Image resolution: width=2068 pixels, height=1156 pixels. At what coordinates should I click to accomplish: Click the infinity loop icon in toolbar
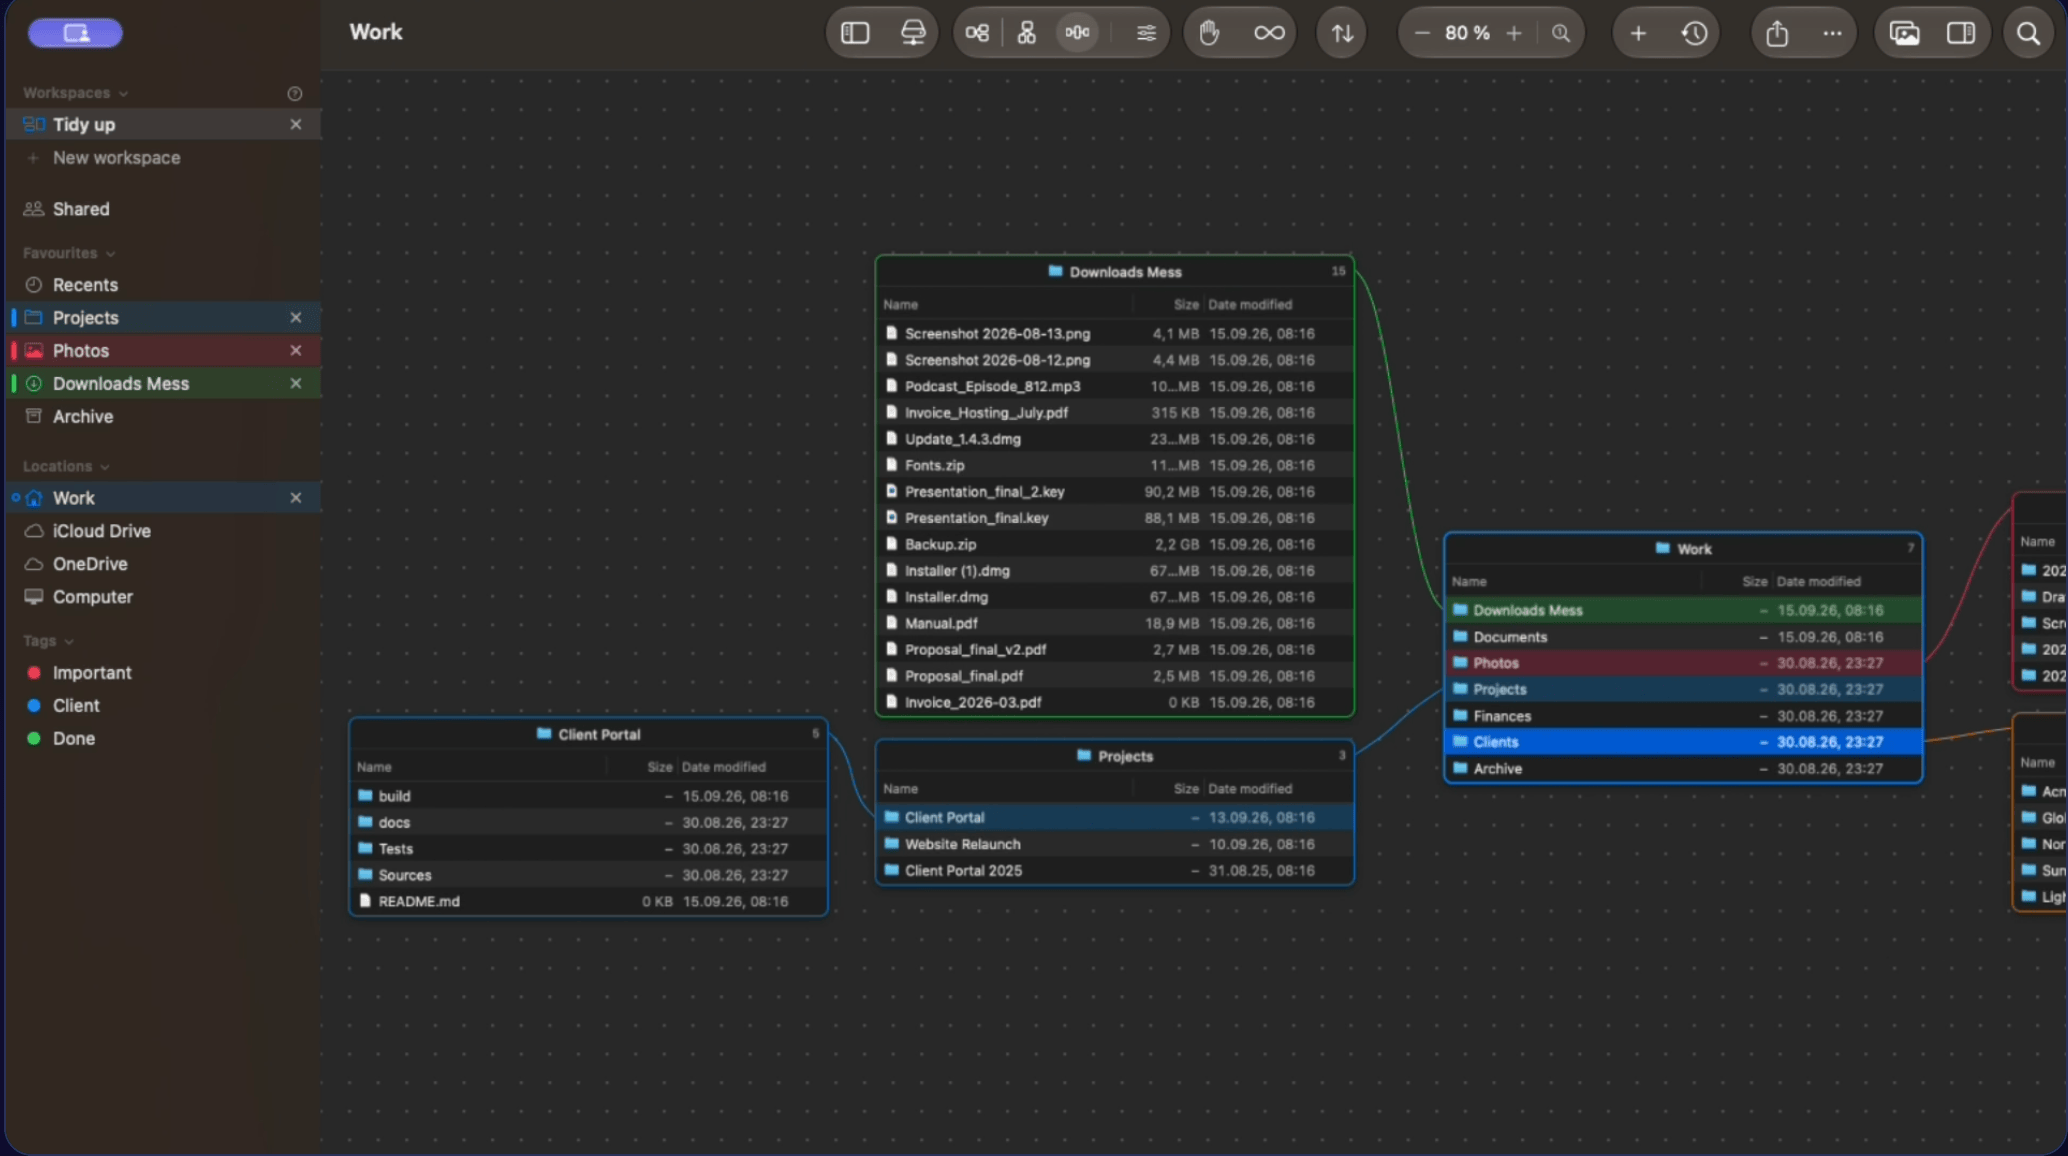coord(1269,33)
